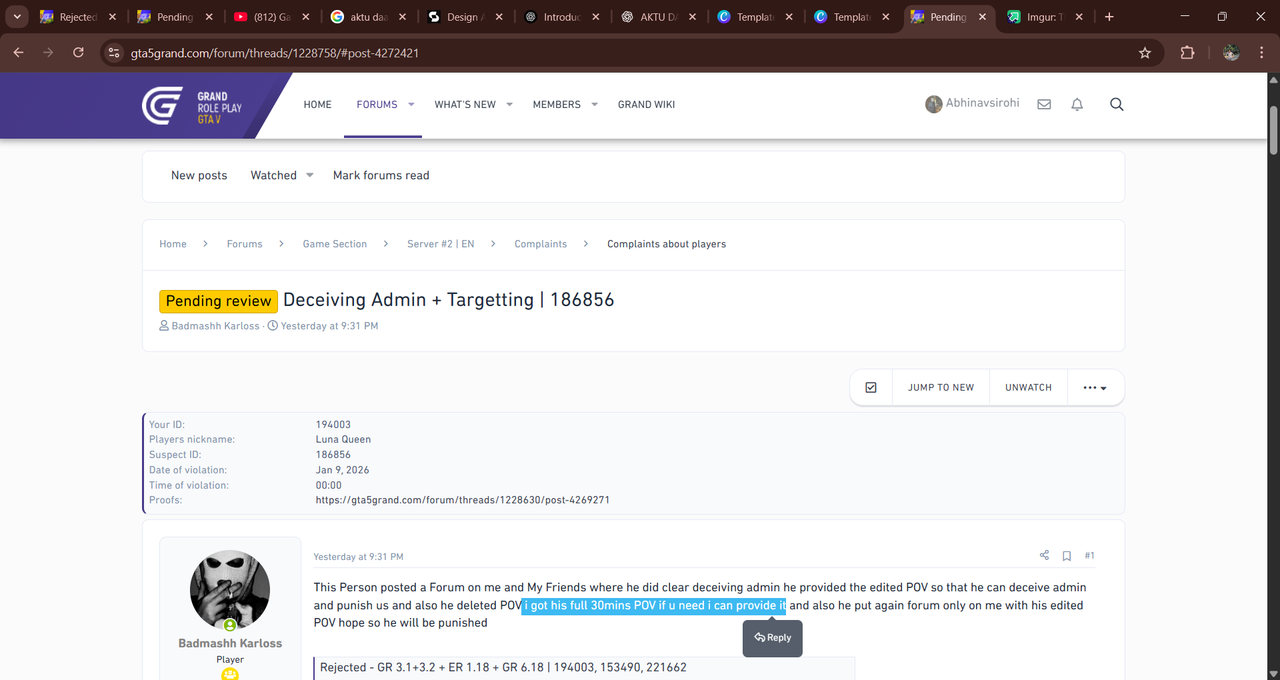Open the Proofs thread URL
The width and height of the screenshot is (1280, 680).
click(463, 500)
